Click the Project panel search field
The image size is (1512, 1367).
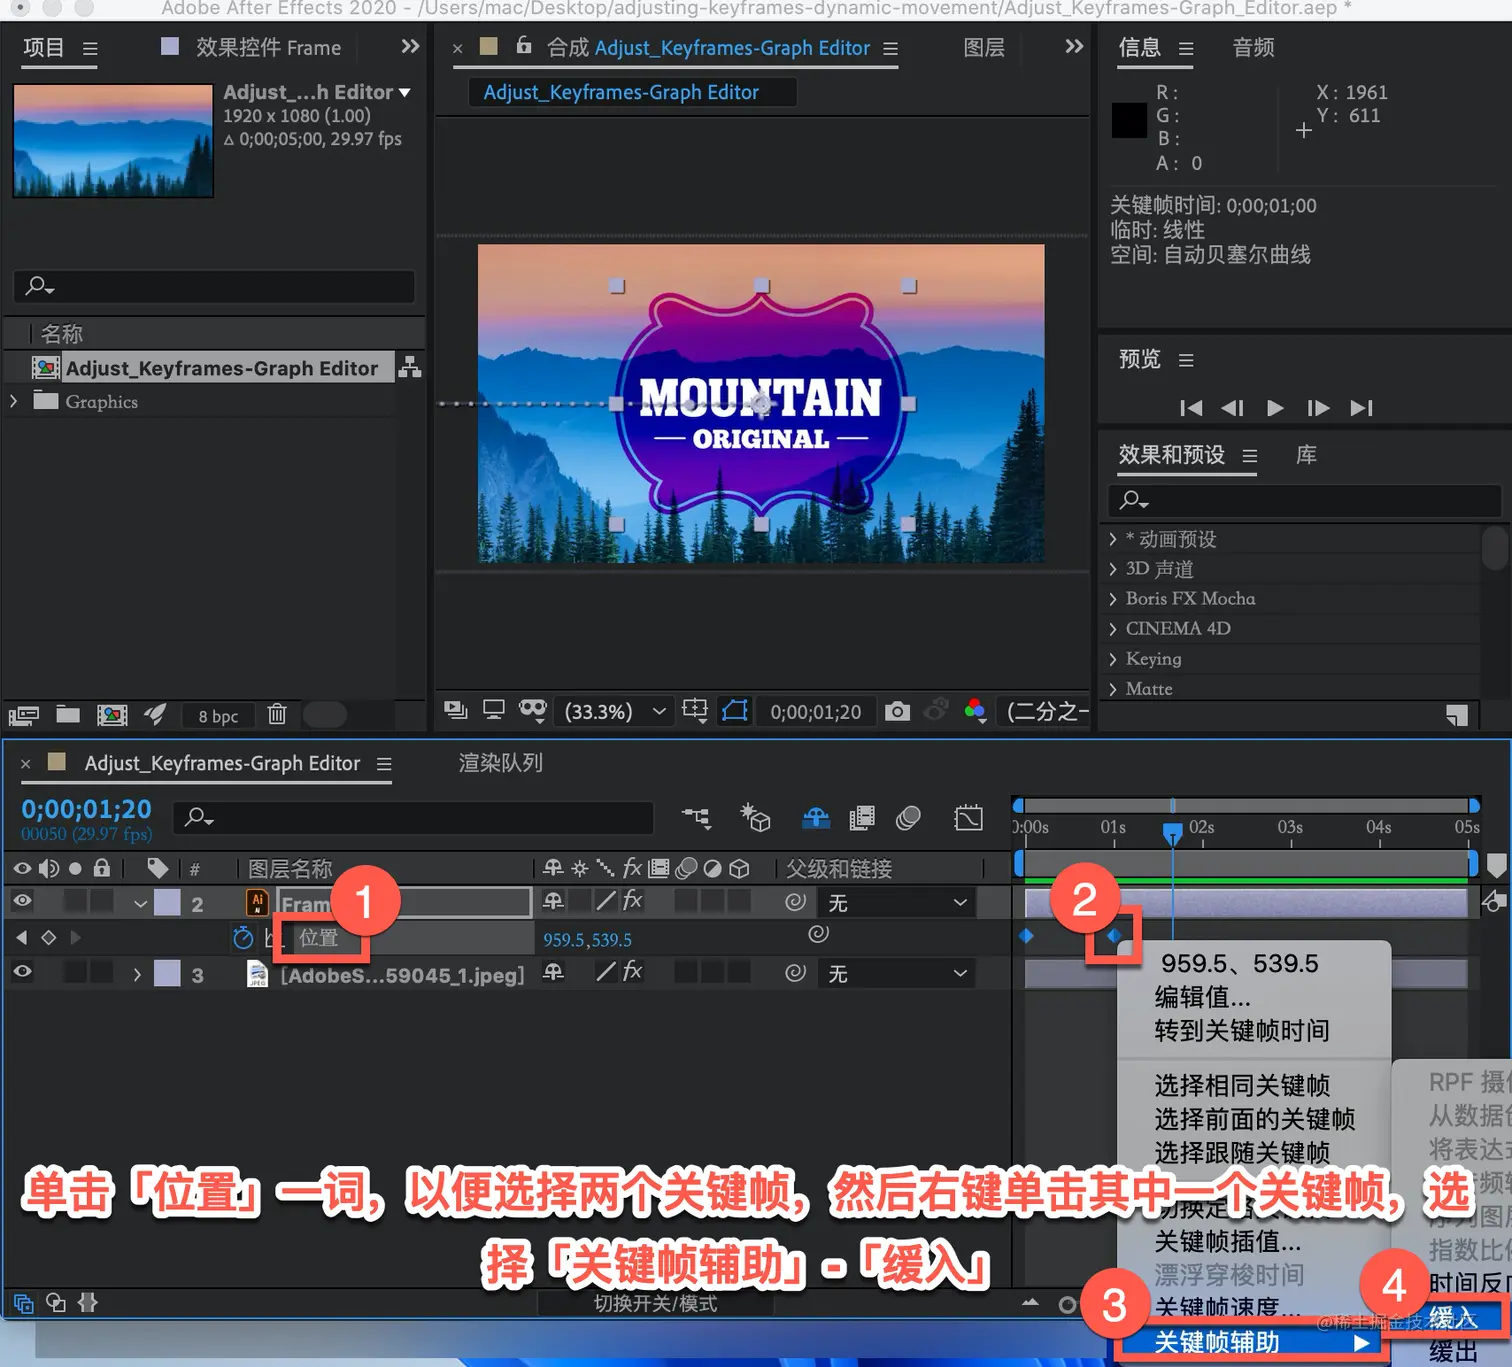[x=215, y=286]
